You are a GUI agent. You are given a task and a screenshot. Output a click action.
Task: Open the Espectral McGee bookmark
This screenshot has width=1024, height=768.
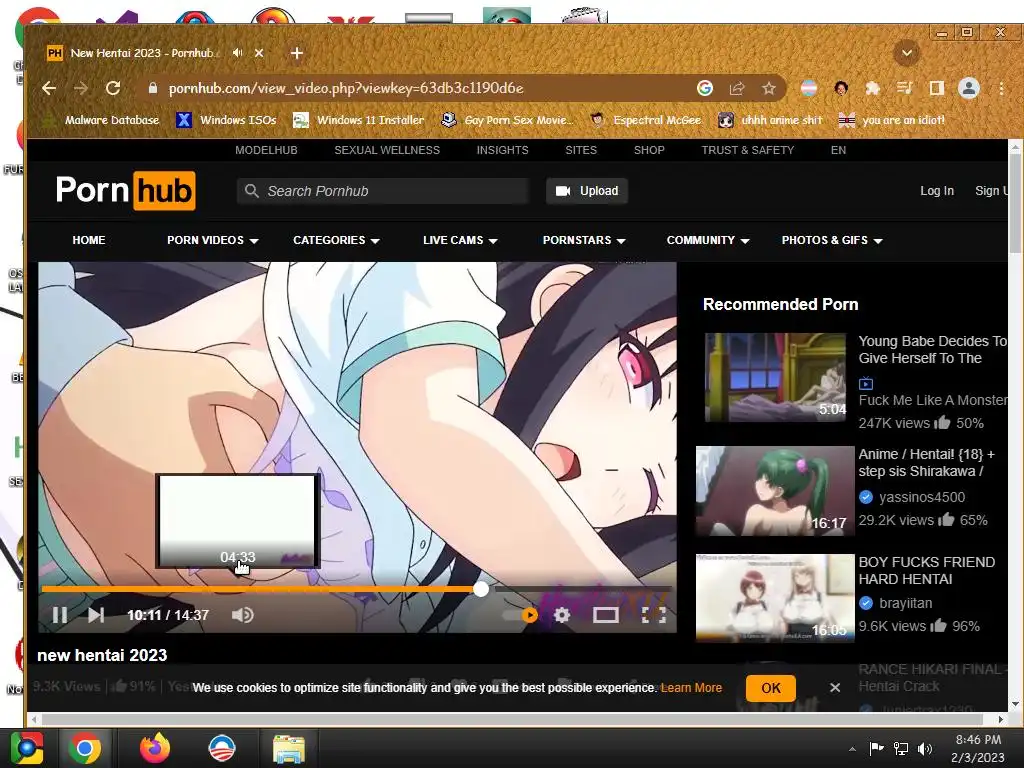pyautogui.click(x=646, y=120)
